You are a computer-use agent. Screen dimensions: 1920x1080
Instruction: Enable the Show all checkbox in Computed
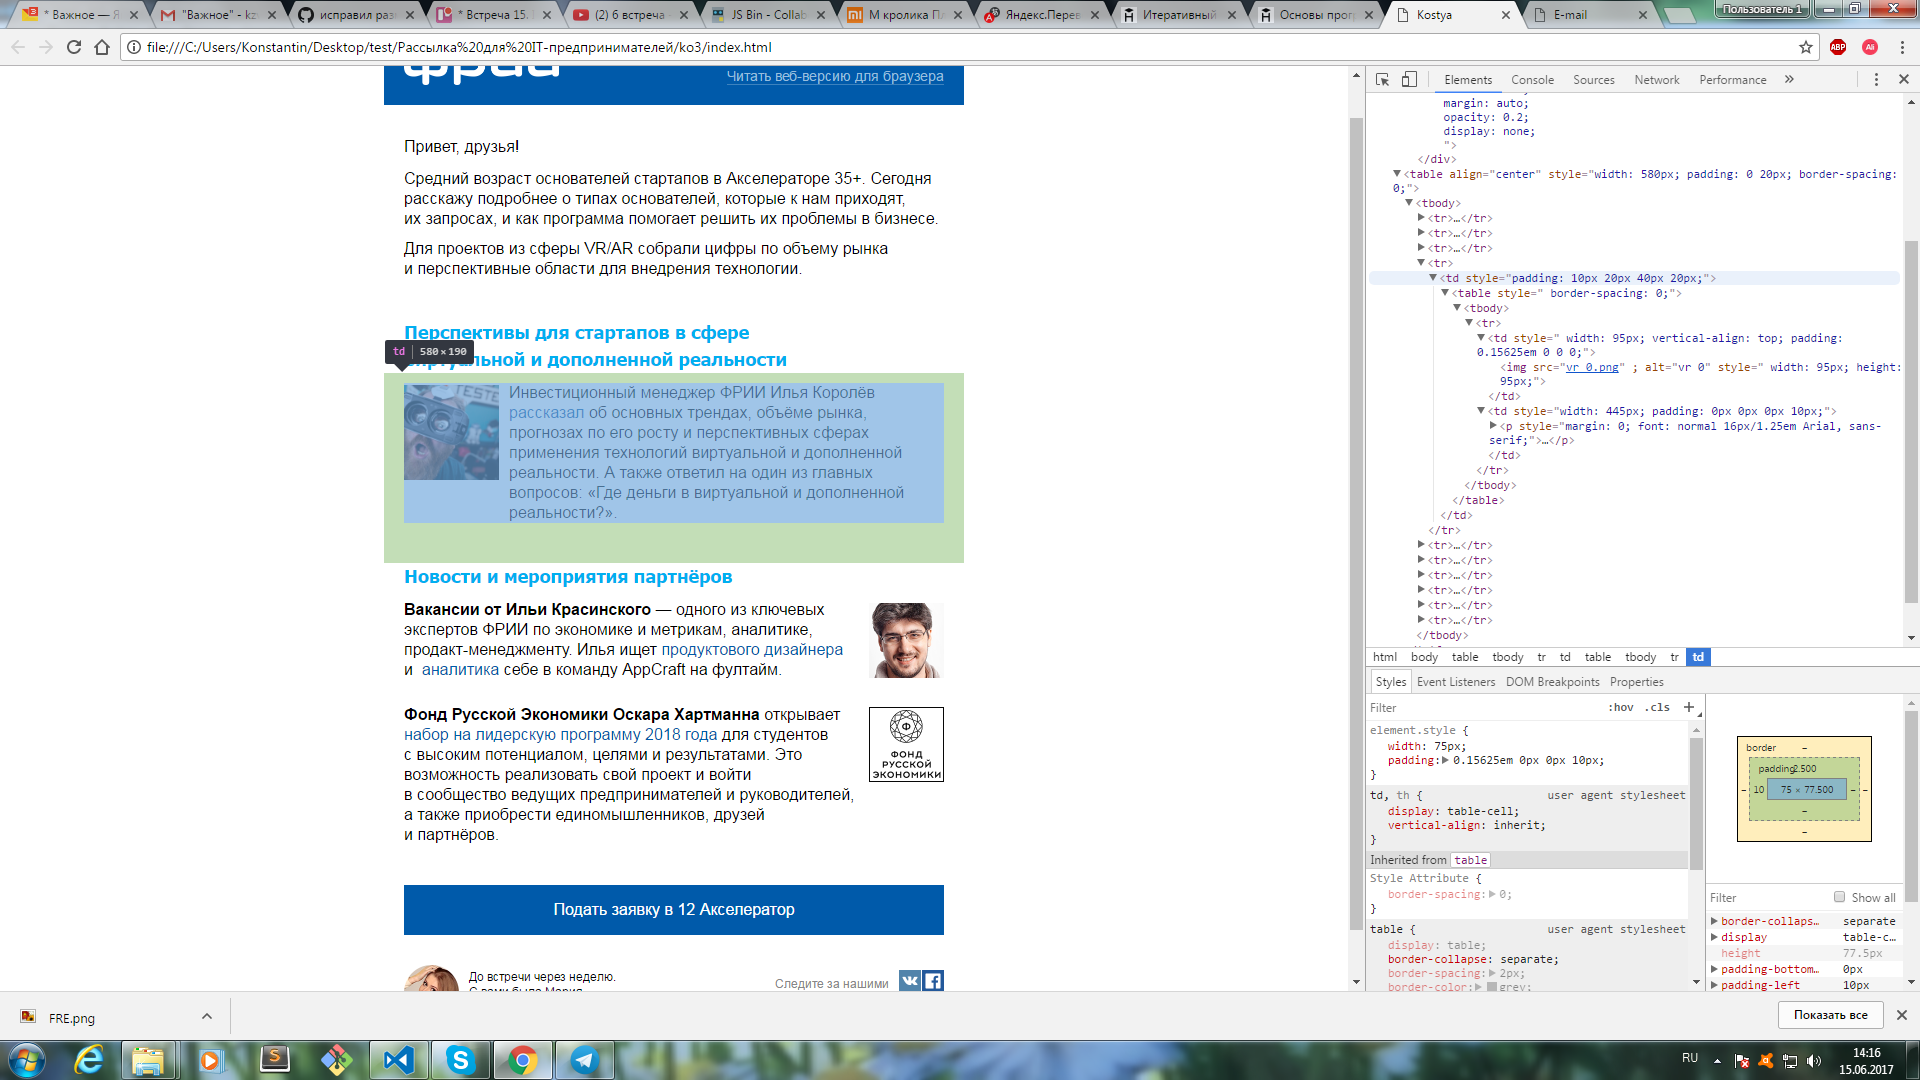pyautogui.click(x=1839, y=897)
